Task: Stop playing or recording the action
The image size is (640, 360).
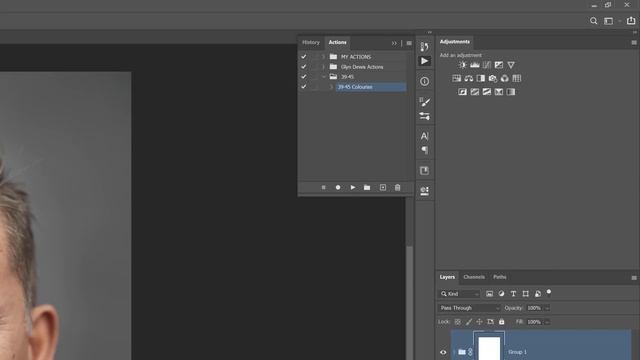Action: [x=323, y=187]
